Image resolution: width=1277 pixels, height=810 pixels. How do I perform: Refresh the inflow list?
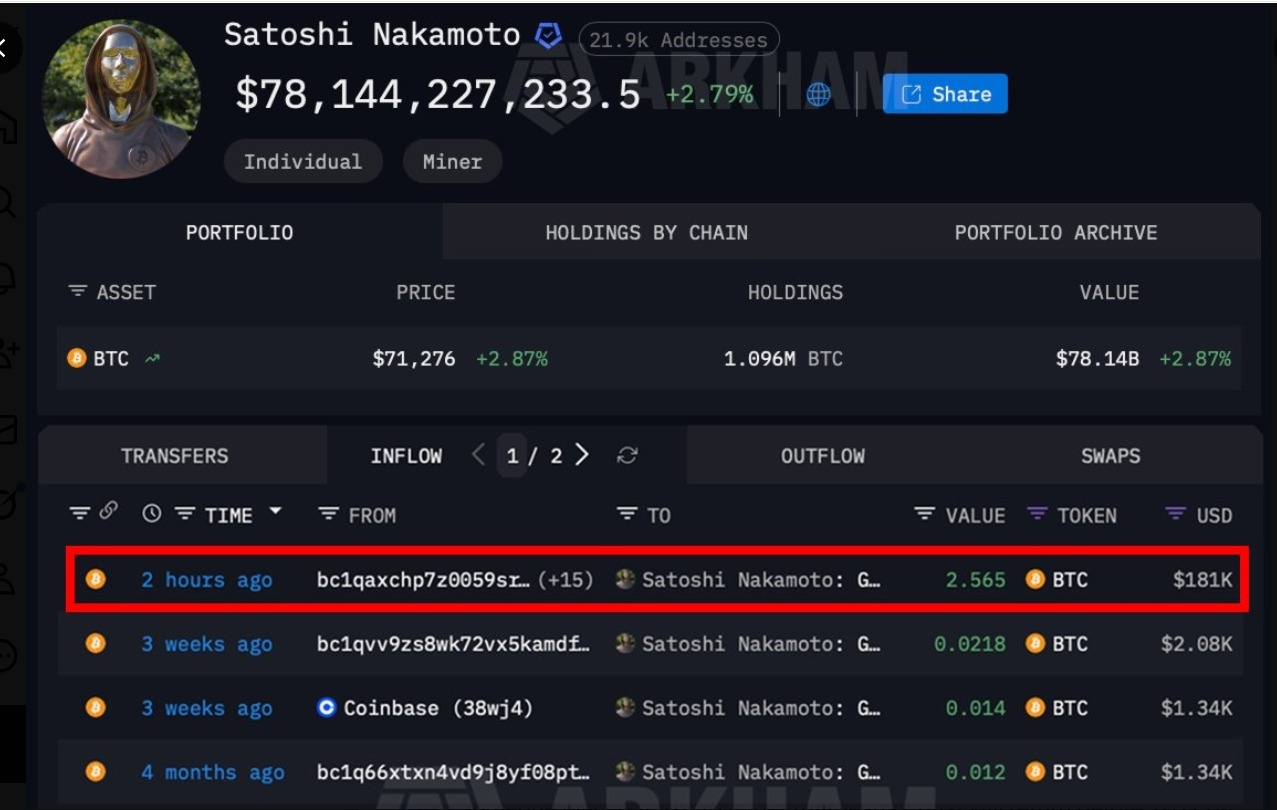627,456
